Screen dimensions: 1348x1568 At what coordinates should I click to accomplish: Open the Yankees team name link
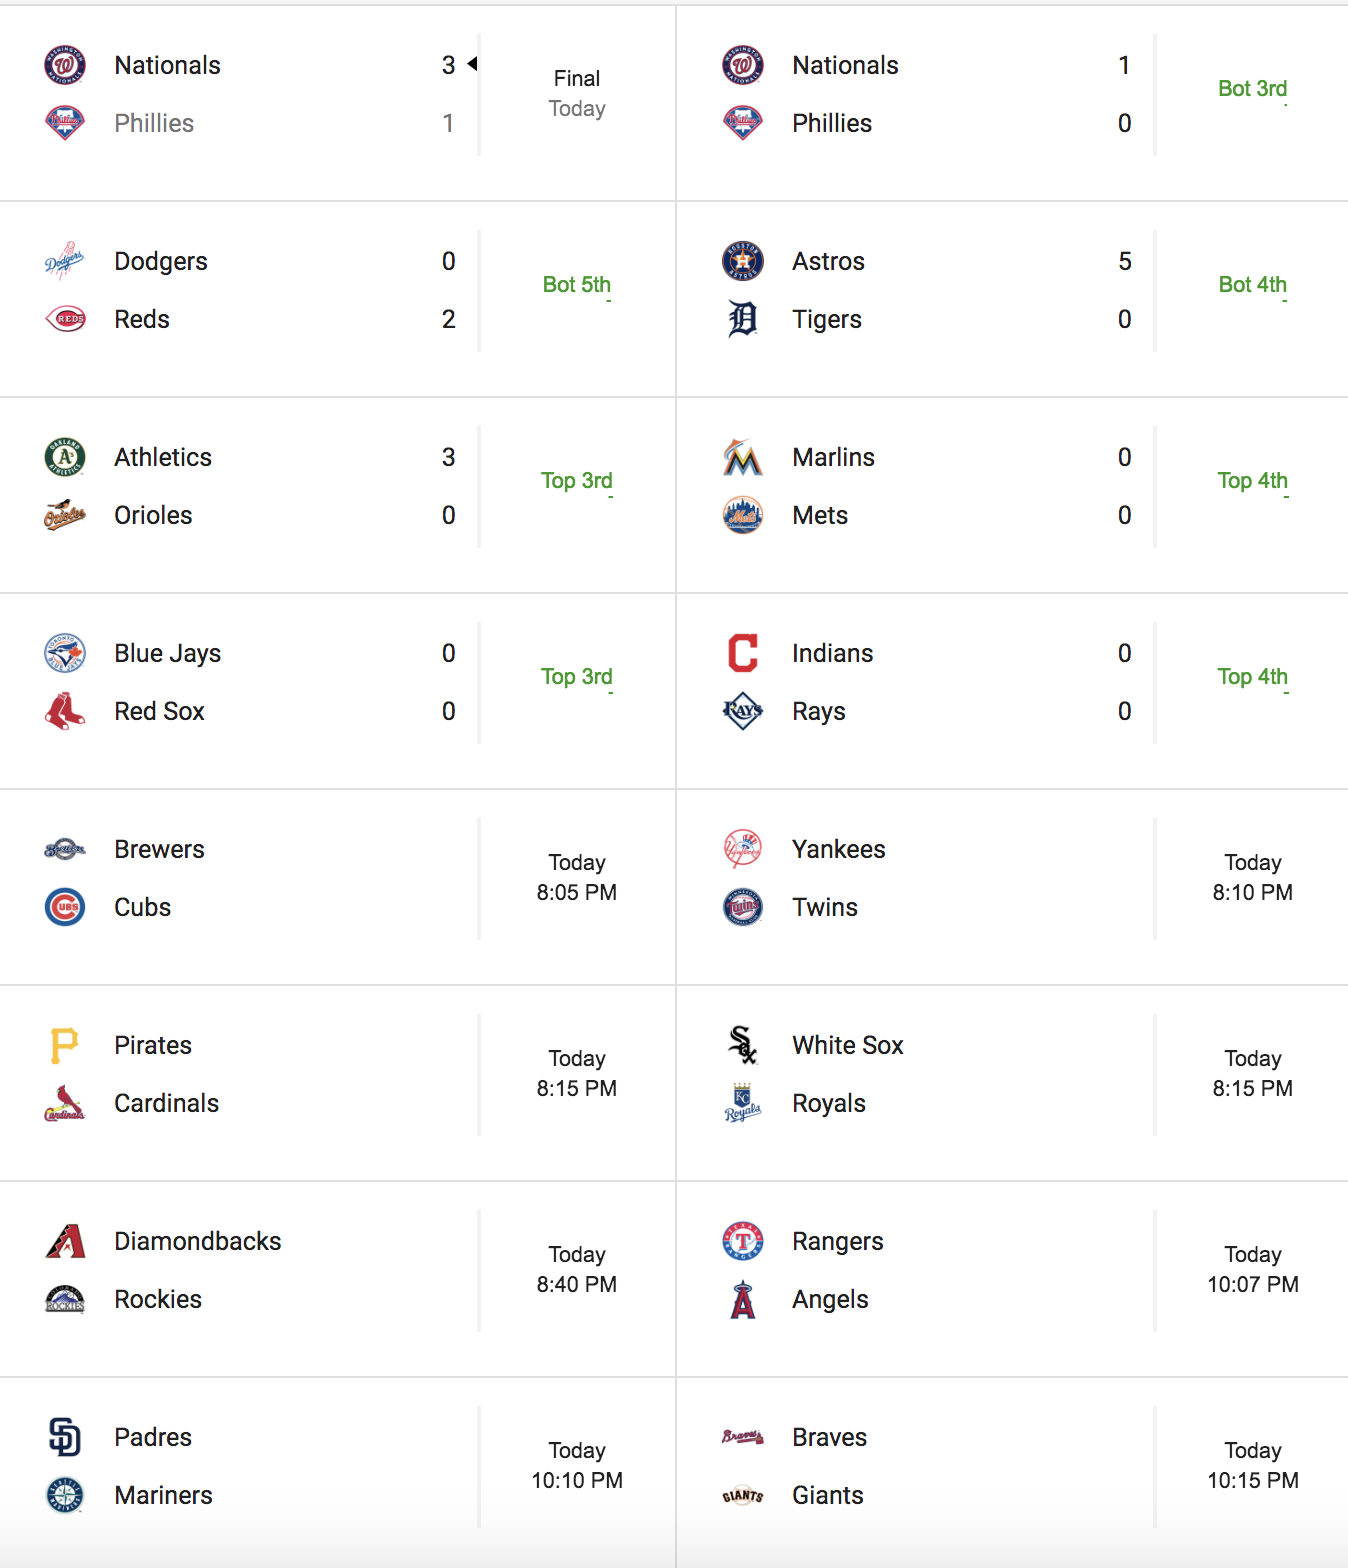coord(838,849)
